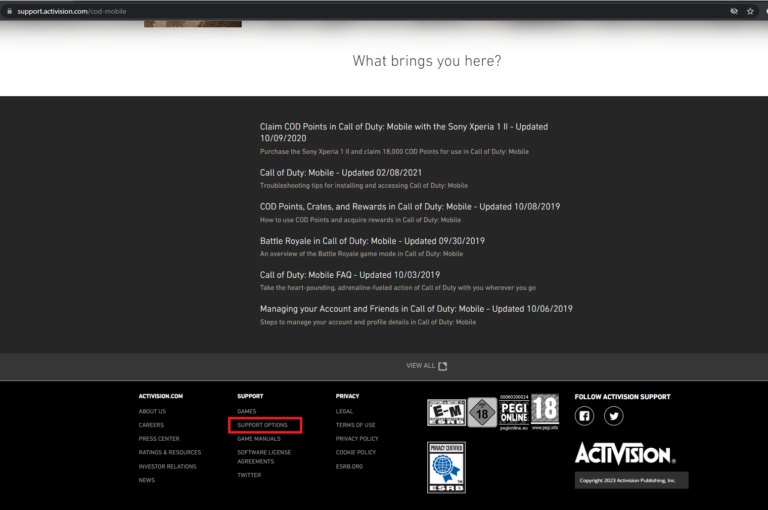Click the What brings you here? heading

[x=427, y=61]
